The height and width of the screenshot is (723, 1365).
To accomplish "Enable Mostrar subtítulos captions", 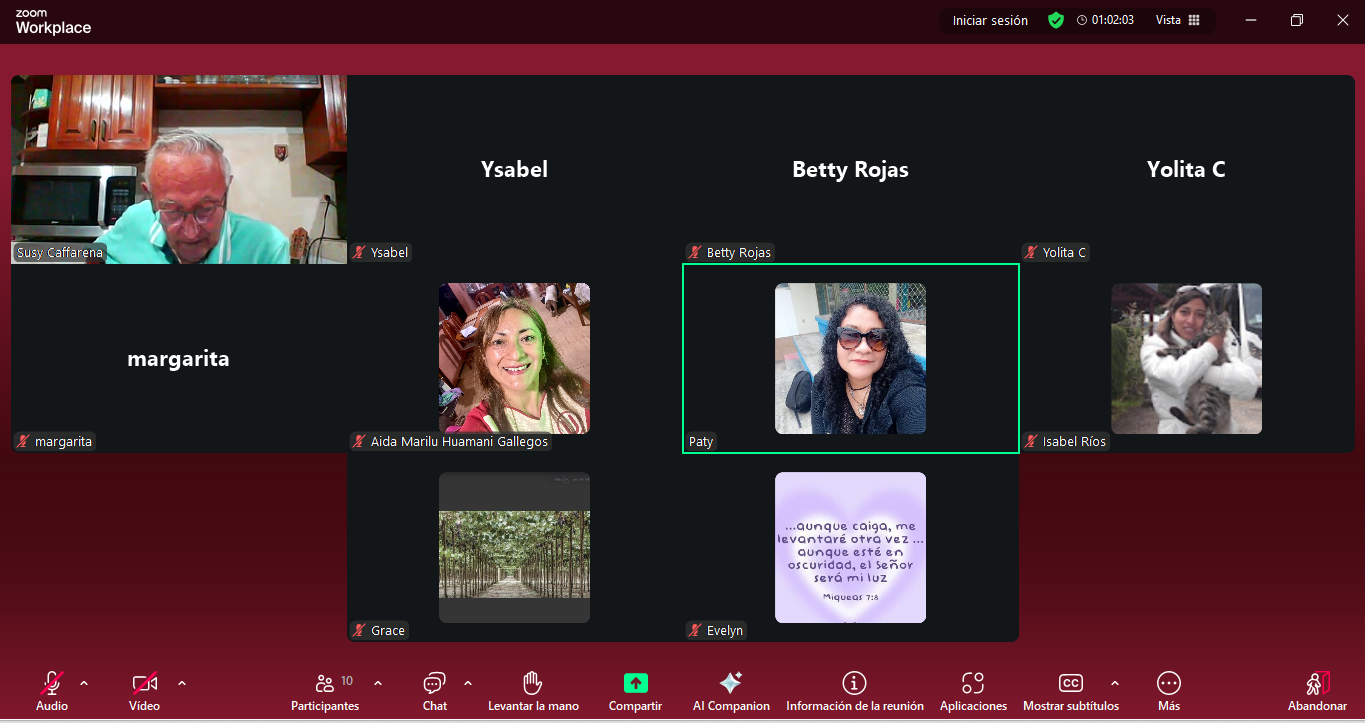I will coord(1071,691).
